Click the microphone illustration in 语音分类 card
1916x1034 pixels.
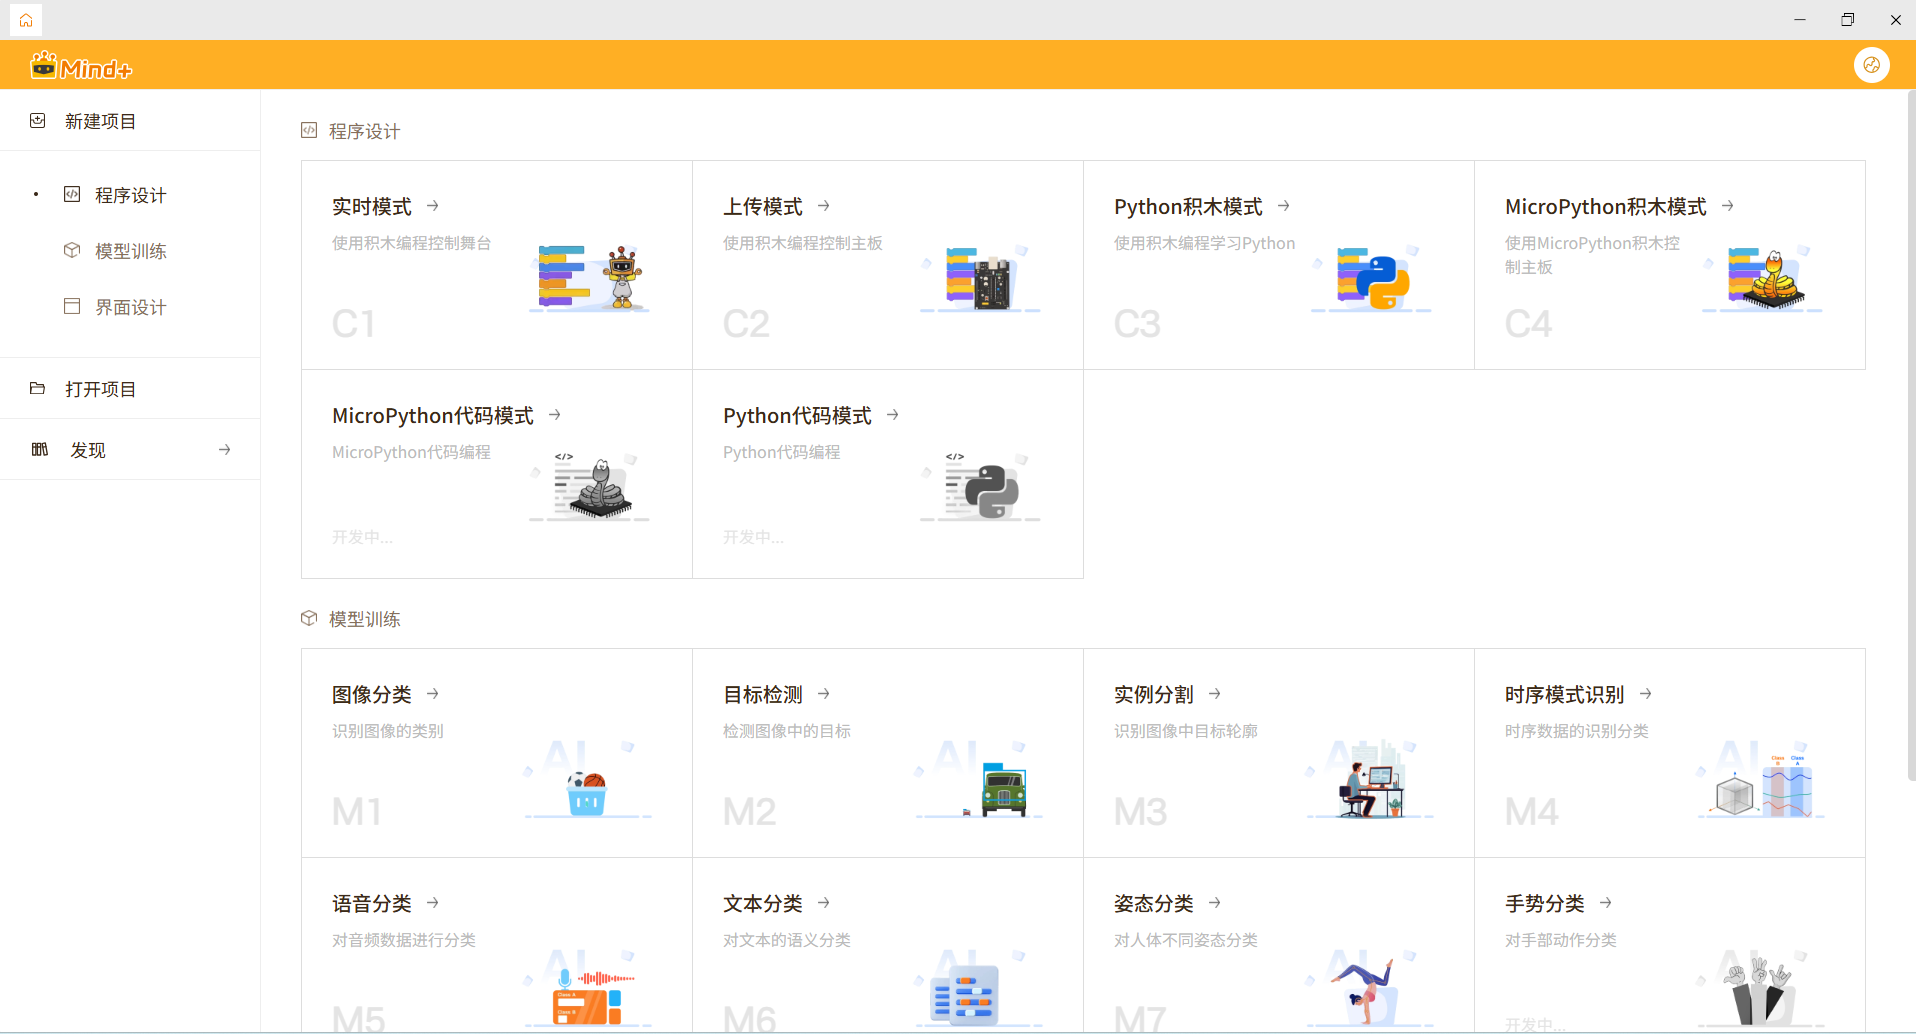[566, 979]
